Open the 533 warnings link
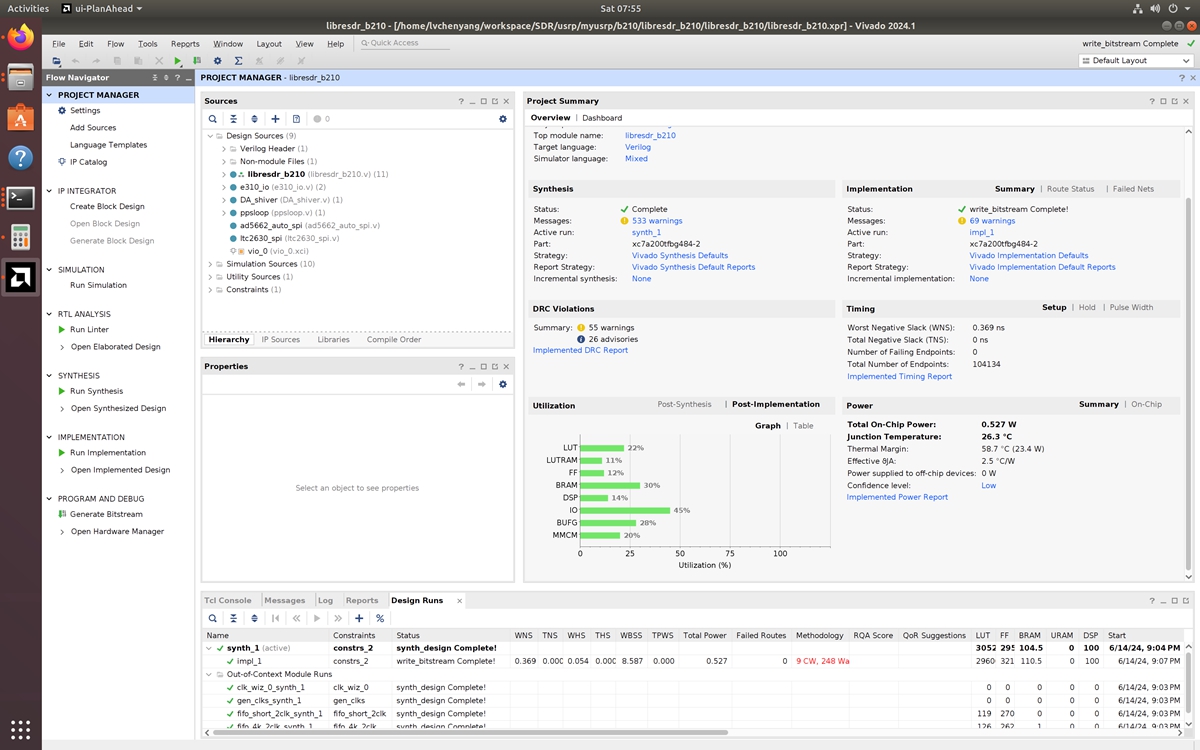Viewport: 1200px width, 750px height. (x=656, y=221)
